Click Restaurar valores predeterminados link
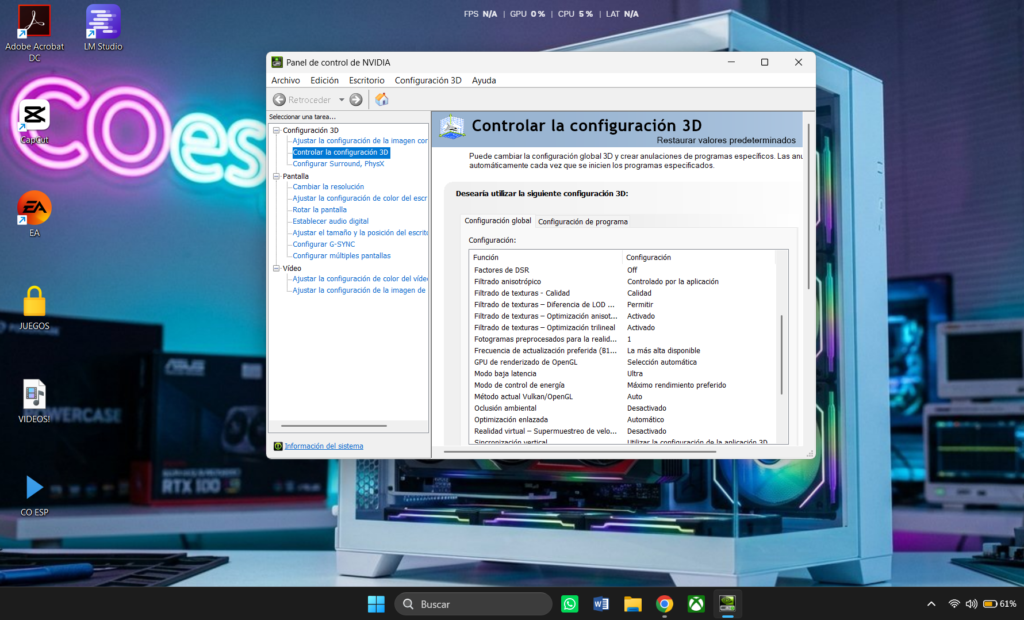This screenshot has height=620, width=1024. 726,140
